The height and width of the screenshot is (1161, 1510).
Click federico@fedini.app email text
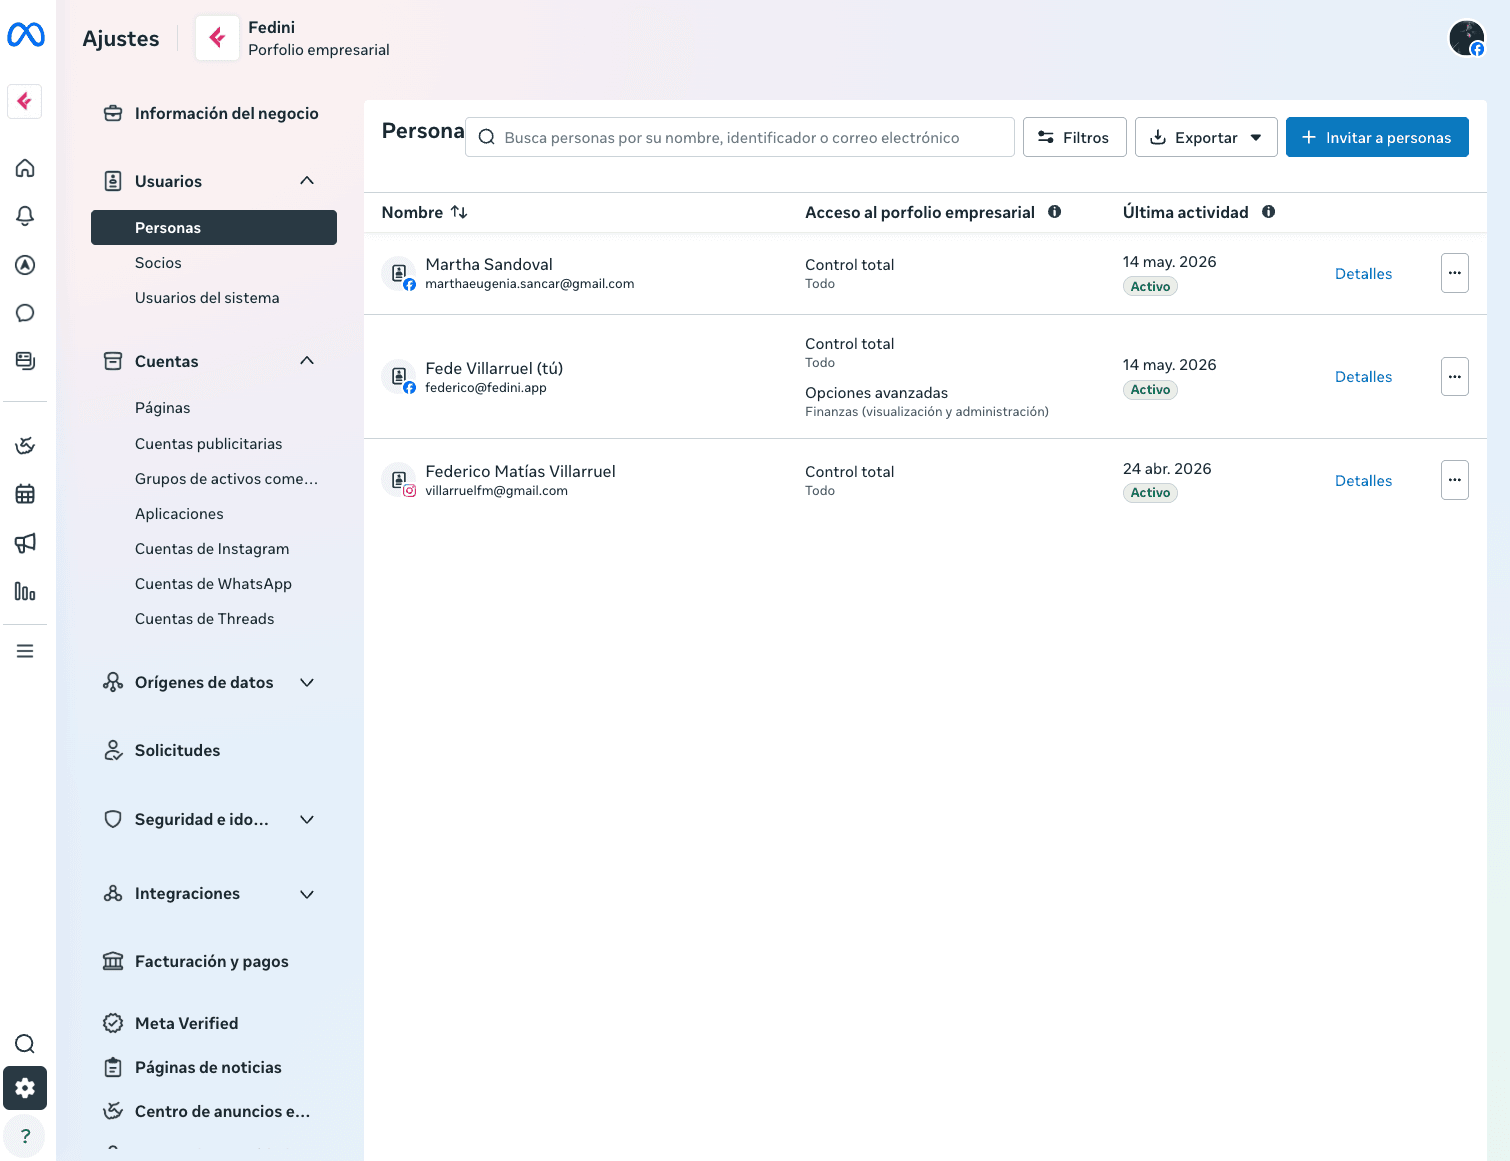[x=485, y=388]
